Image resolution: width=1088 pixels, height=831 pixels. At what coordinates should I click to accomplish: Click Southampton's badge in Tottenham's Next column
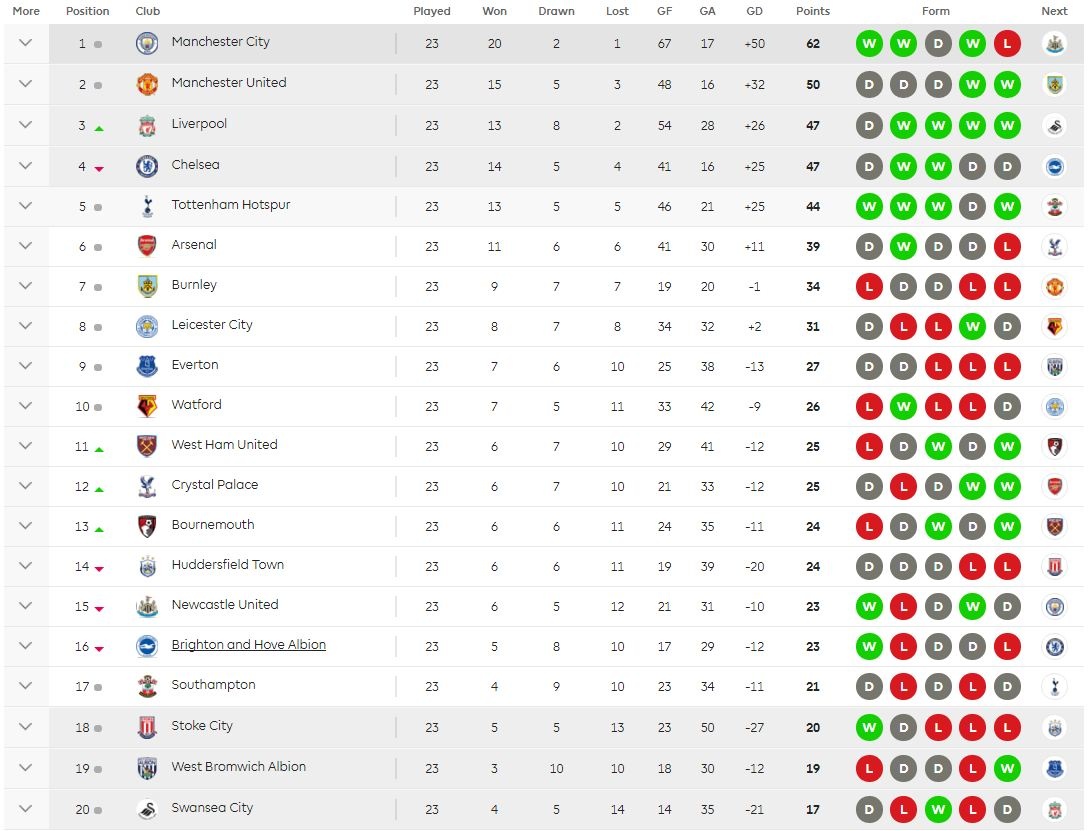pos(1055,206)
